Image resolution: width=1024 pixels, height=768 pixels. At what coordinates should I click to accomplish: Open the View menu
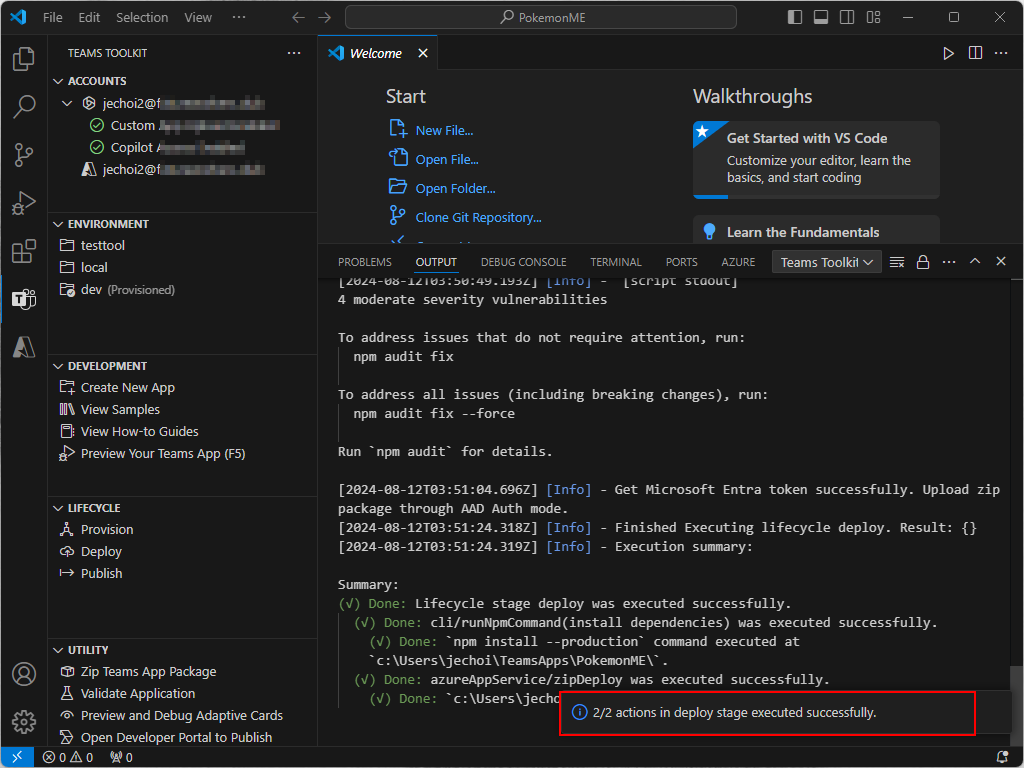point(198,18)
